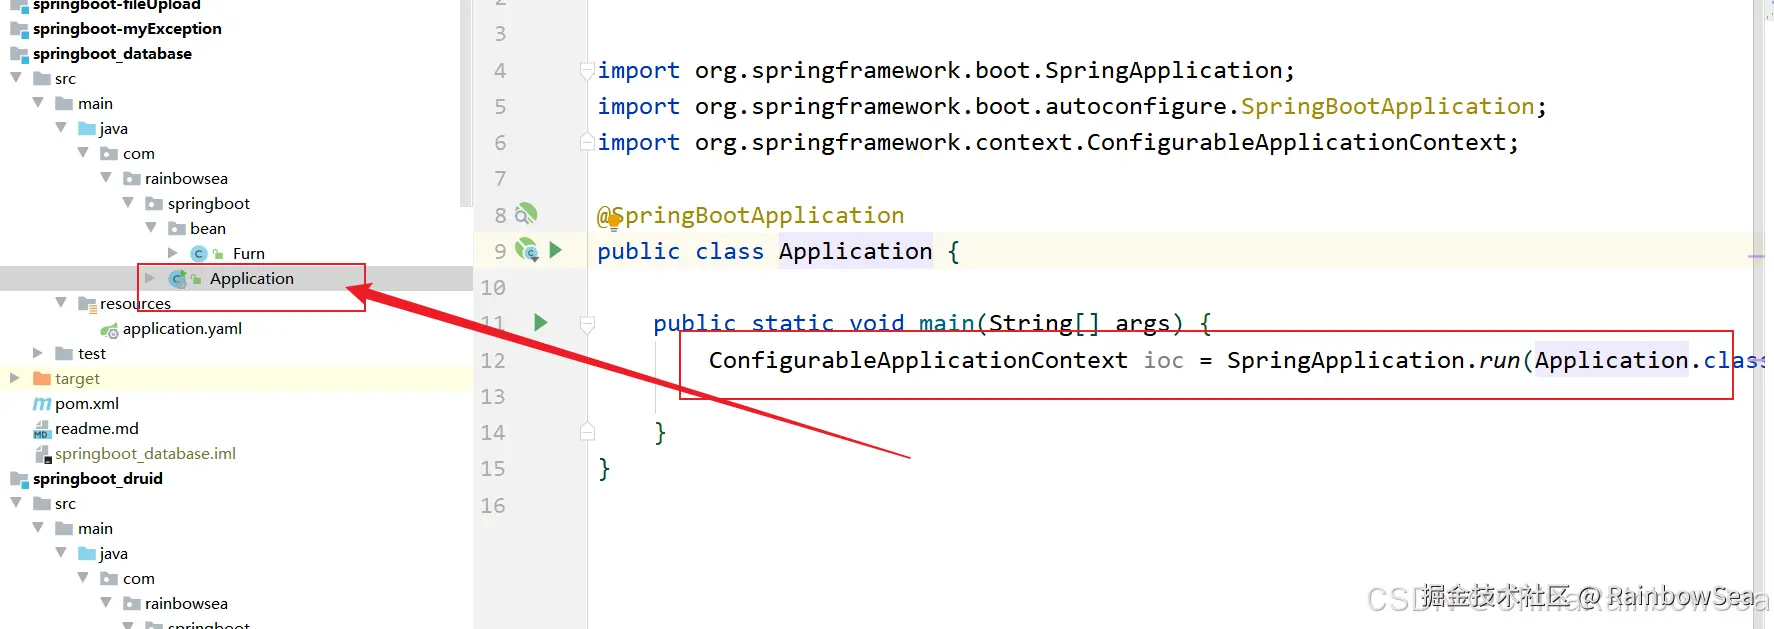Screen dimensions: 1774x629
Task: Collapse the main folder under springboot_database
Action: tap(38, 102)
